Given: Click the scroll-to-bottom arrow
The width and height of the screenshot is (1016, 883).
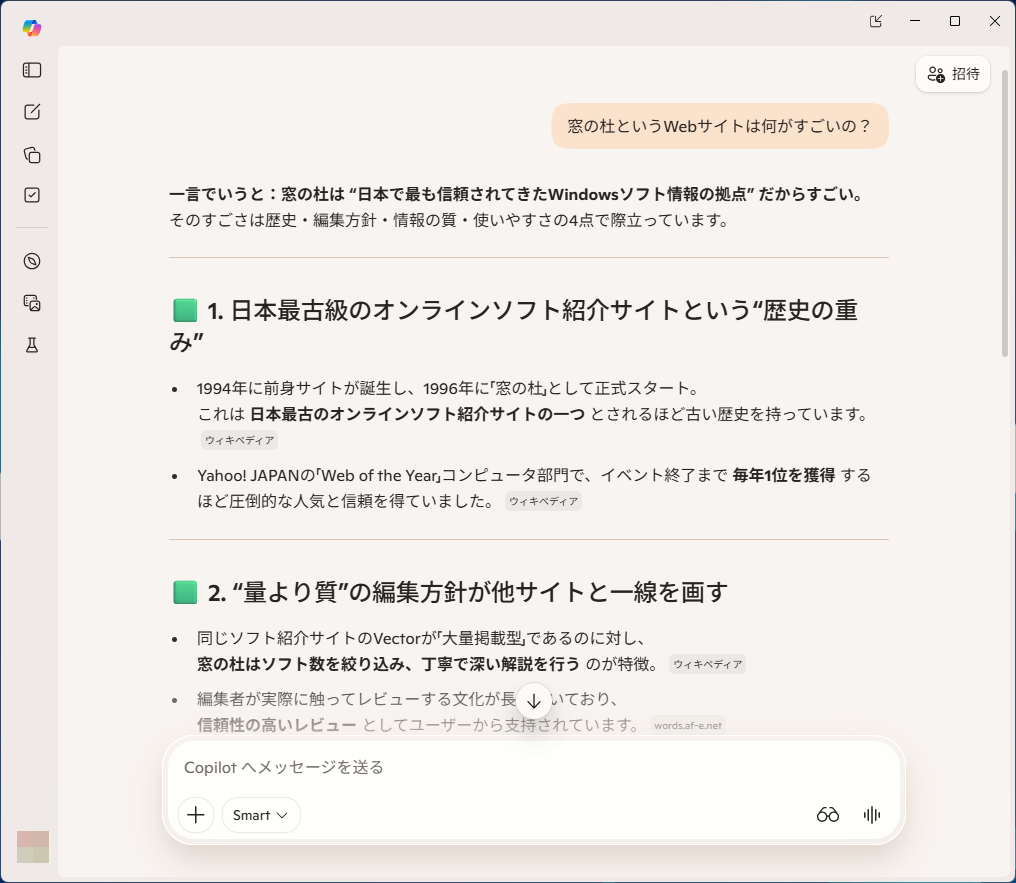Looking at the screenshot, I should pos(534,701).
